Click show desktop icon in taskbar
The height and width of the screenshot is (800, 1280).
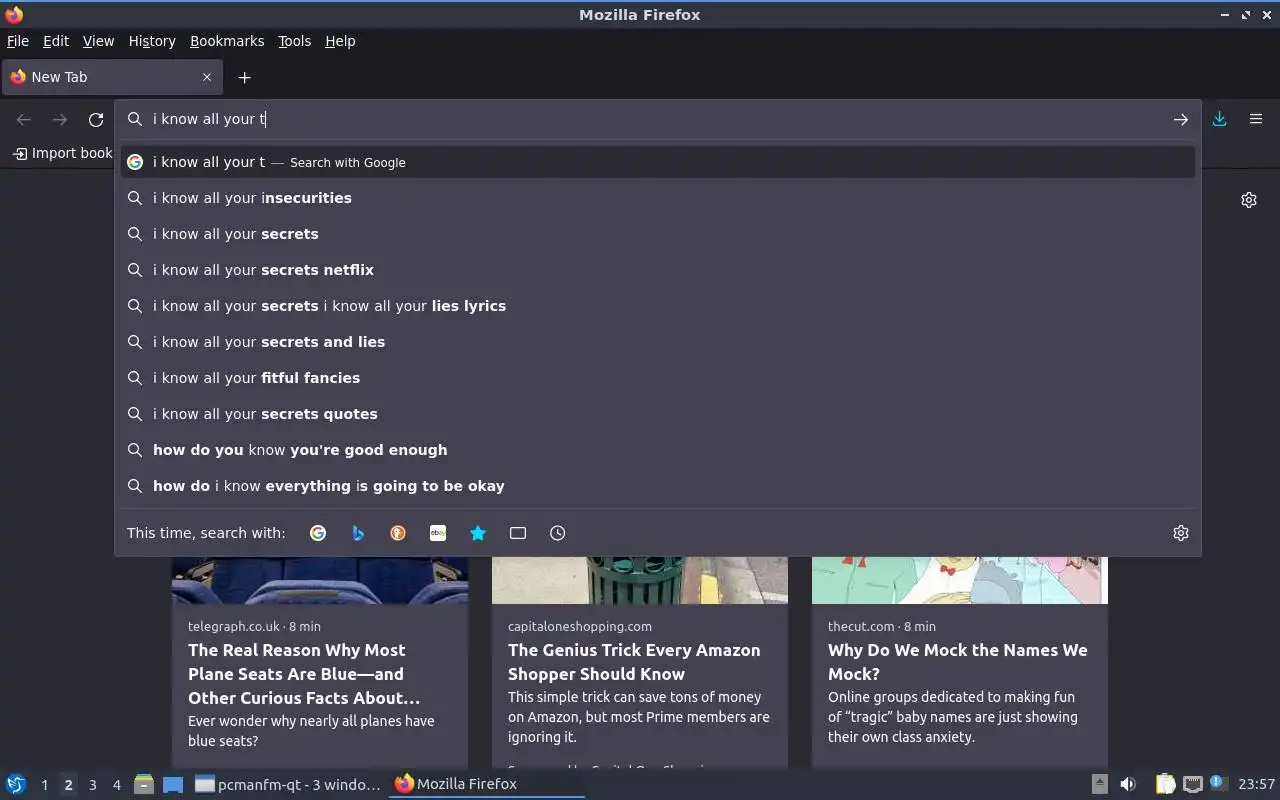(x=173, y=784)
